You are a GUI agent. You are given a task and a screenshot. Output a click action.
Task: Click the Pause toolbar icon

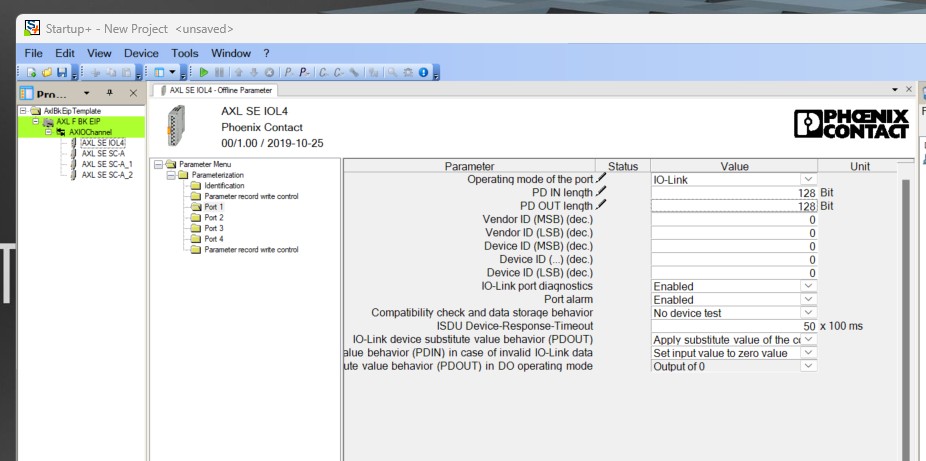(x=219, y=73)
